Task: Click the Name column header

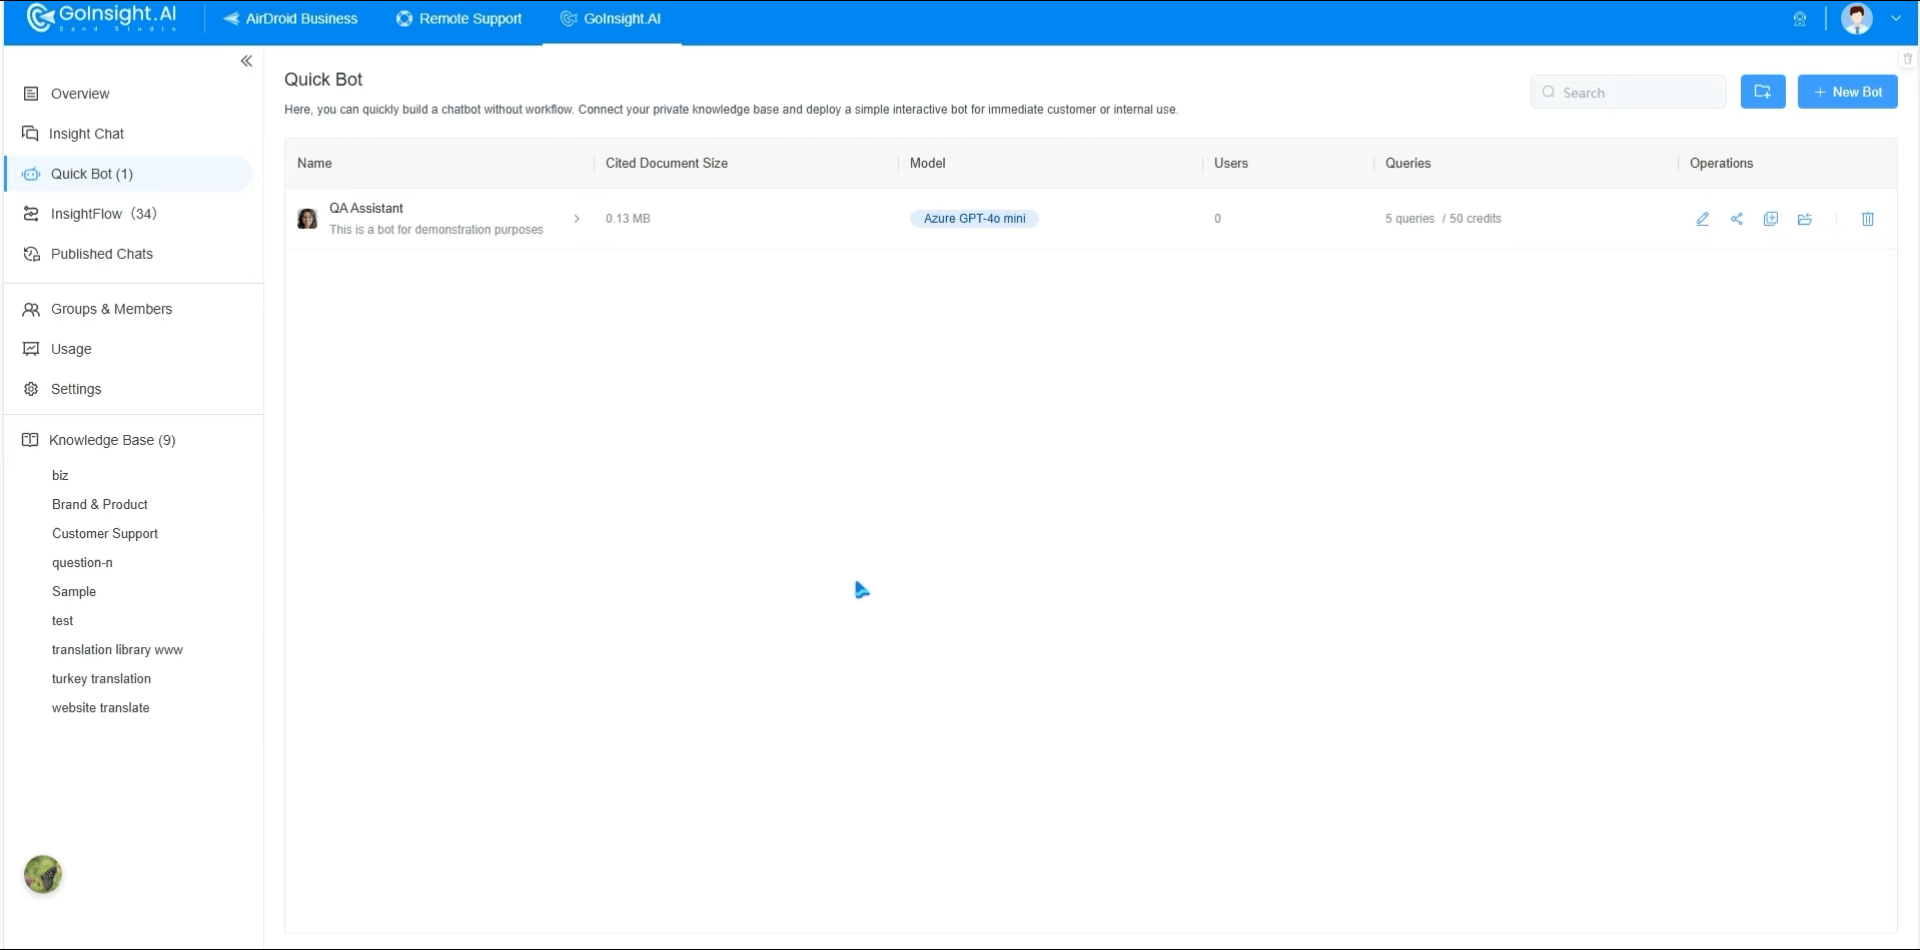Action: [314, 163]
